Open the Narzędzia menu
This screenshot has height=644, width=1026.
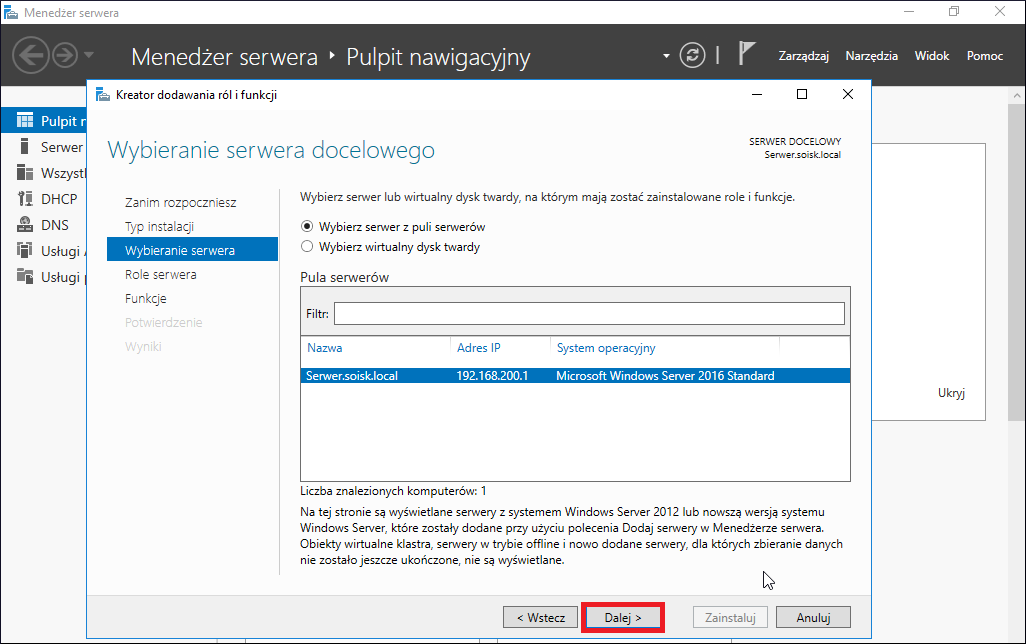[x=872, y=56]
